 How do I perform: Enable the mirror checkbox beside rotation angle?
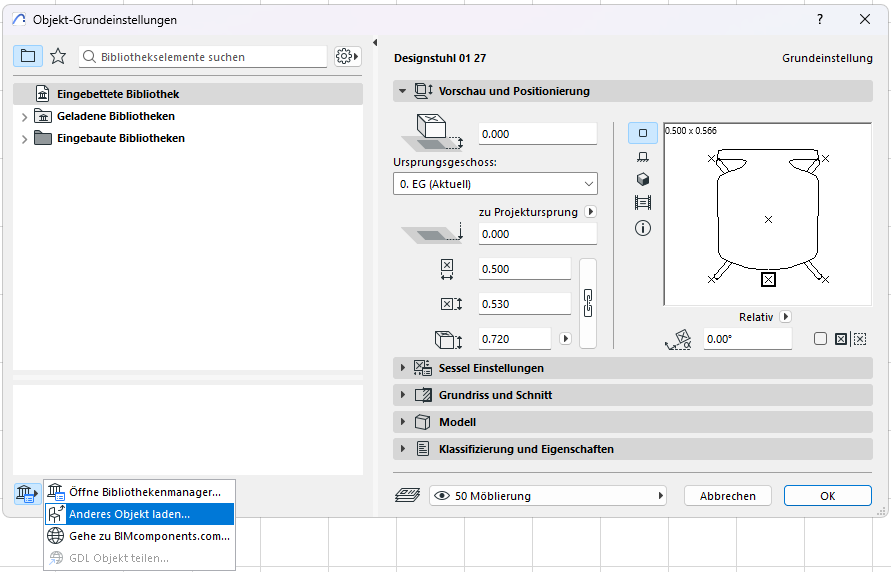820,339
